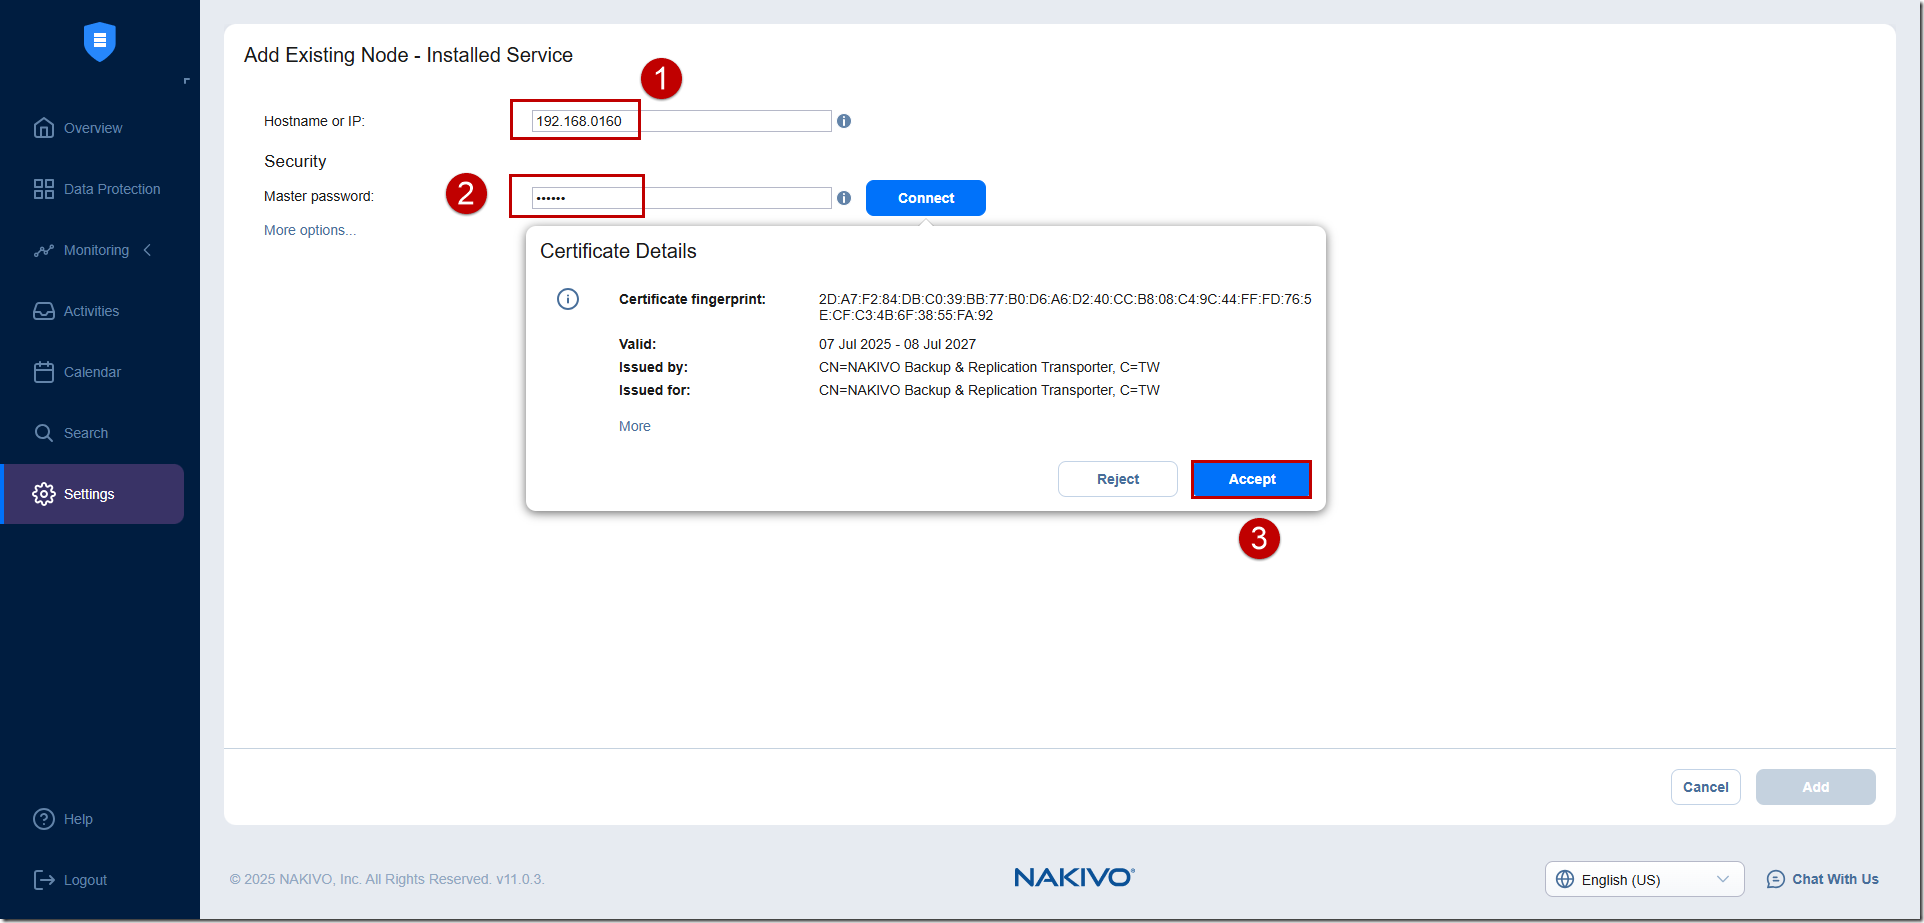Click the 'Certificate Details' heading
This screenshot has width=1924, height=923.
pos(618,251)
